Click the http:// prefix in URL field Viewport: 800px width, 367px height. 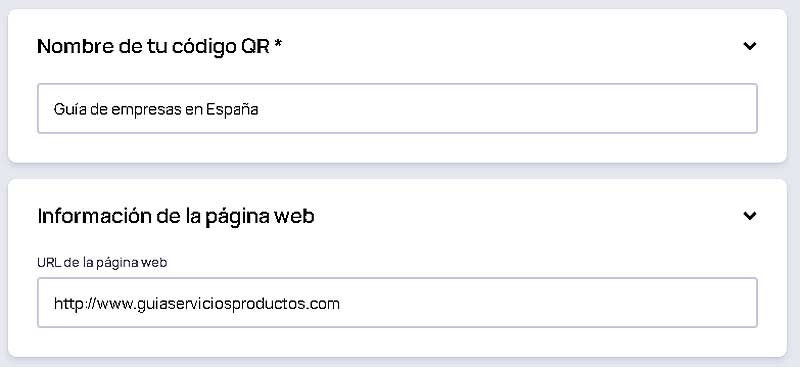click(x=74, y=304)
